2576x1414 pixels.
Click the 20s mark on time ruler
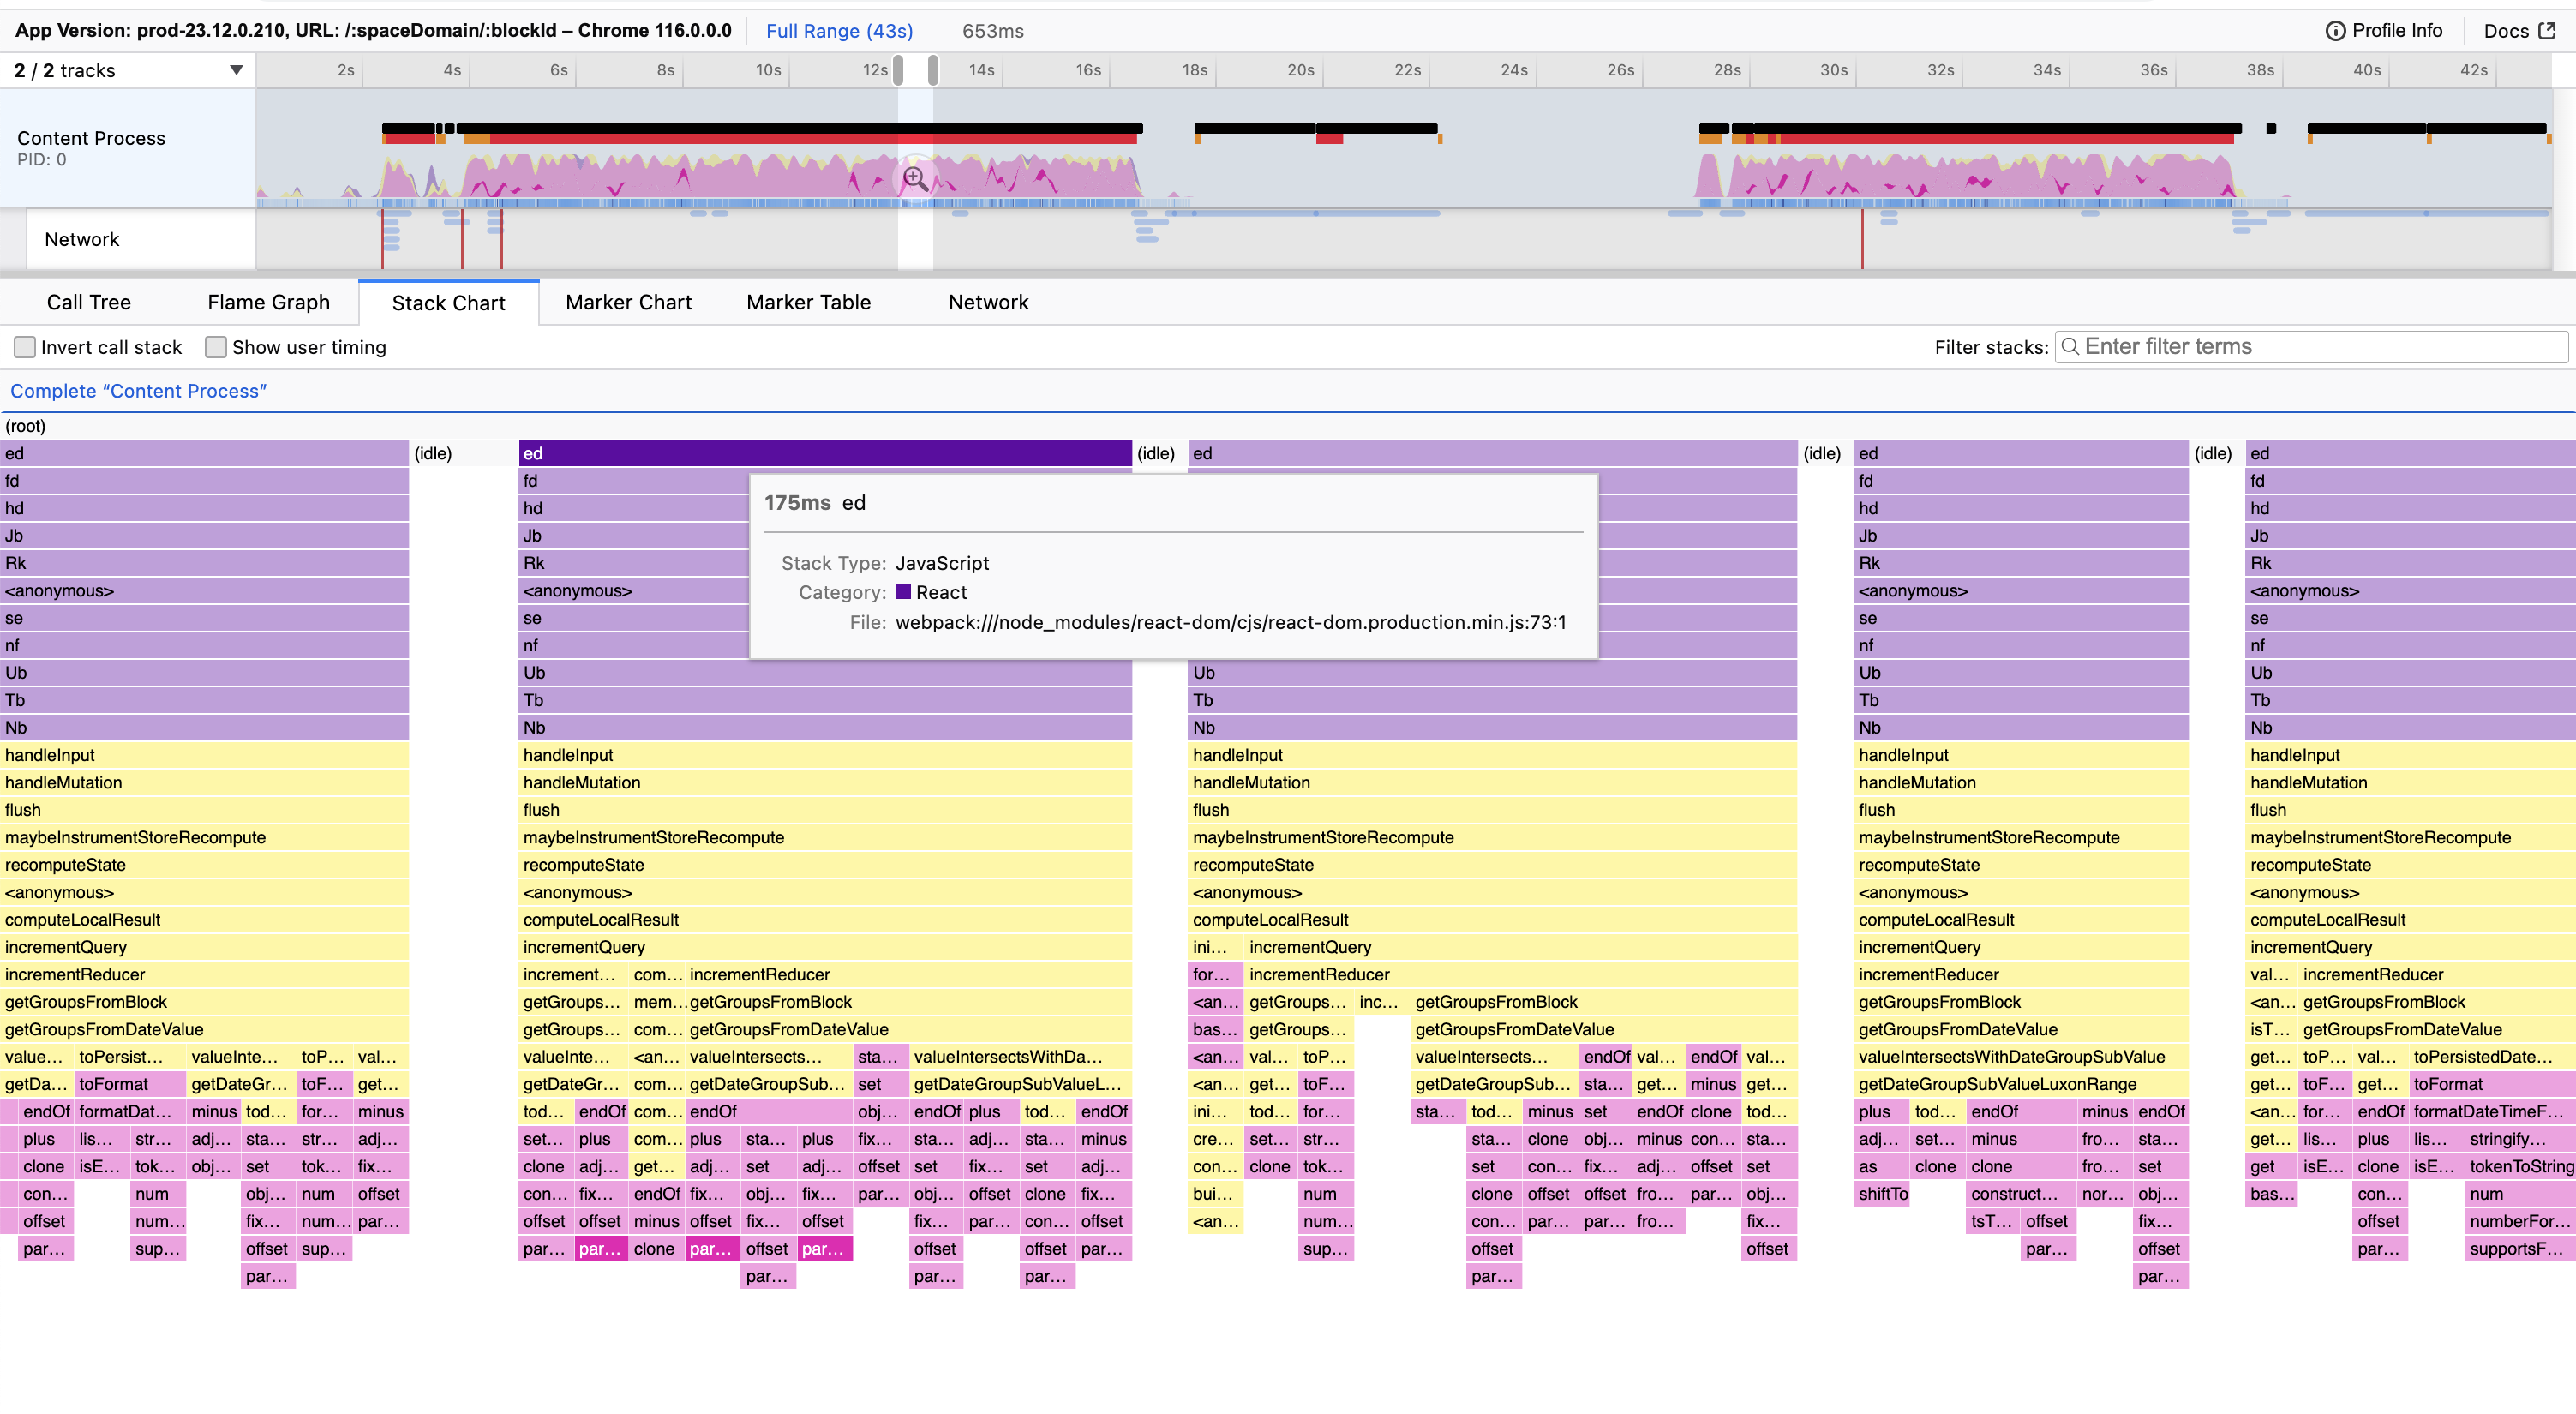point(1300,70)
